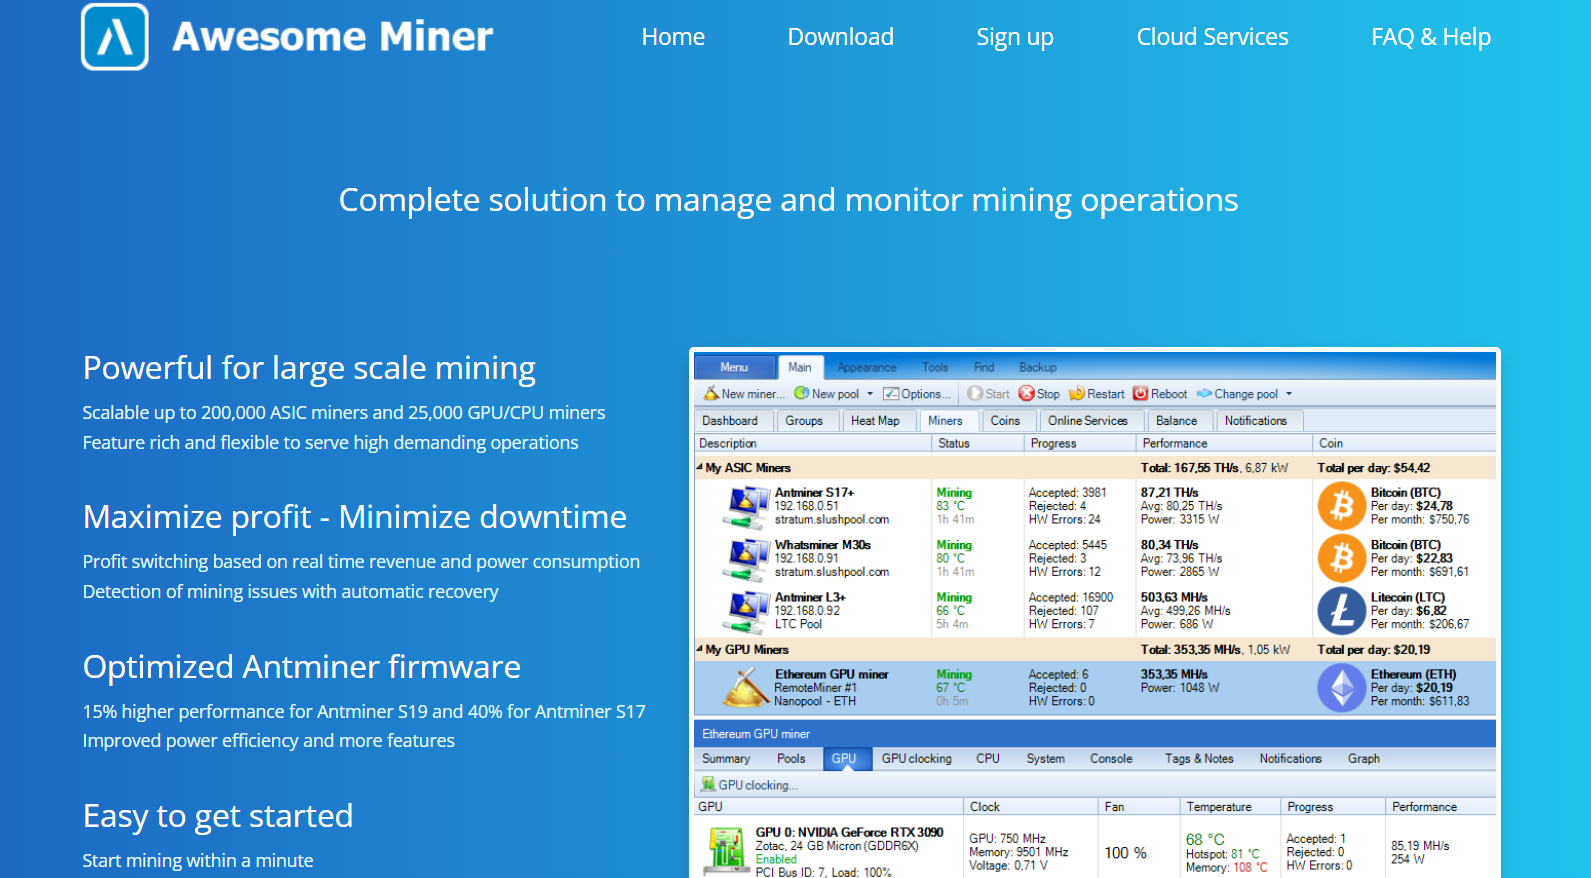Screen dimensions: 1591x878
Task: Click the Litecoin coin icon
Action: click(x=1341, y=611)
